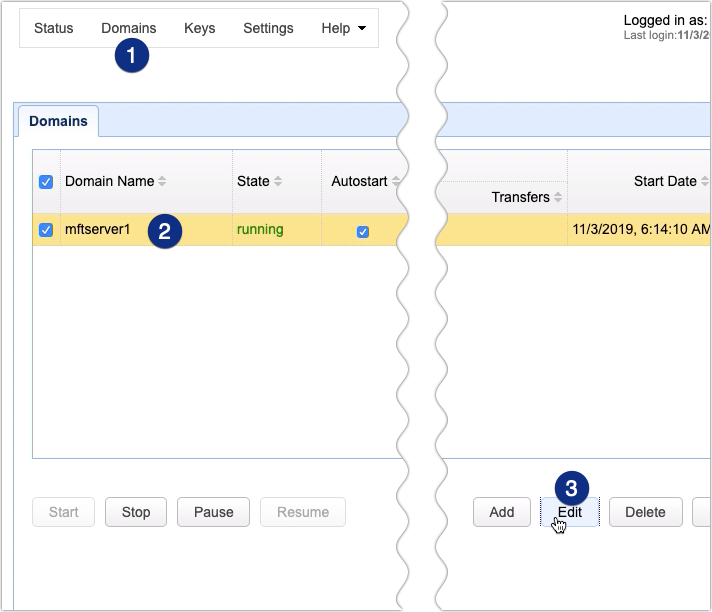Open the Status menu item
Screen dimensions: 712x612
(x=53, y=28)
